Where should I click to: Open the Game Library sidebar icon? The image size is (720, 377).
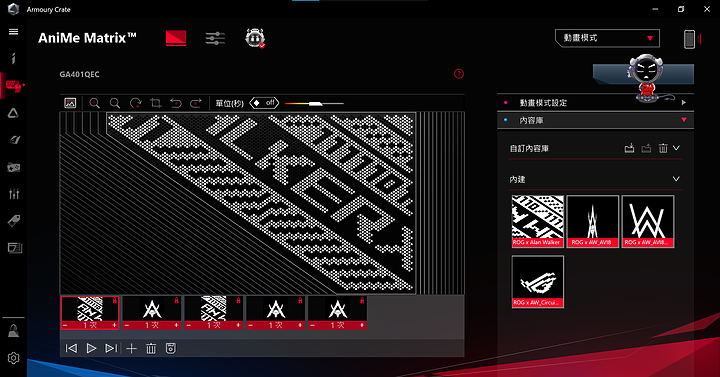click(x=13, y=167)
